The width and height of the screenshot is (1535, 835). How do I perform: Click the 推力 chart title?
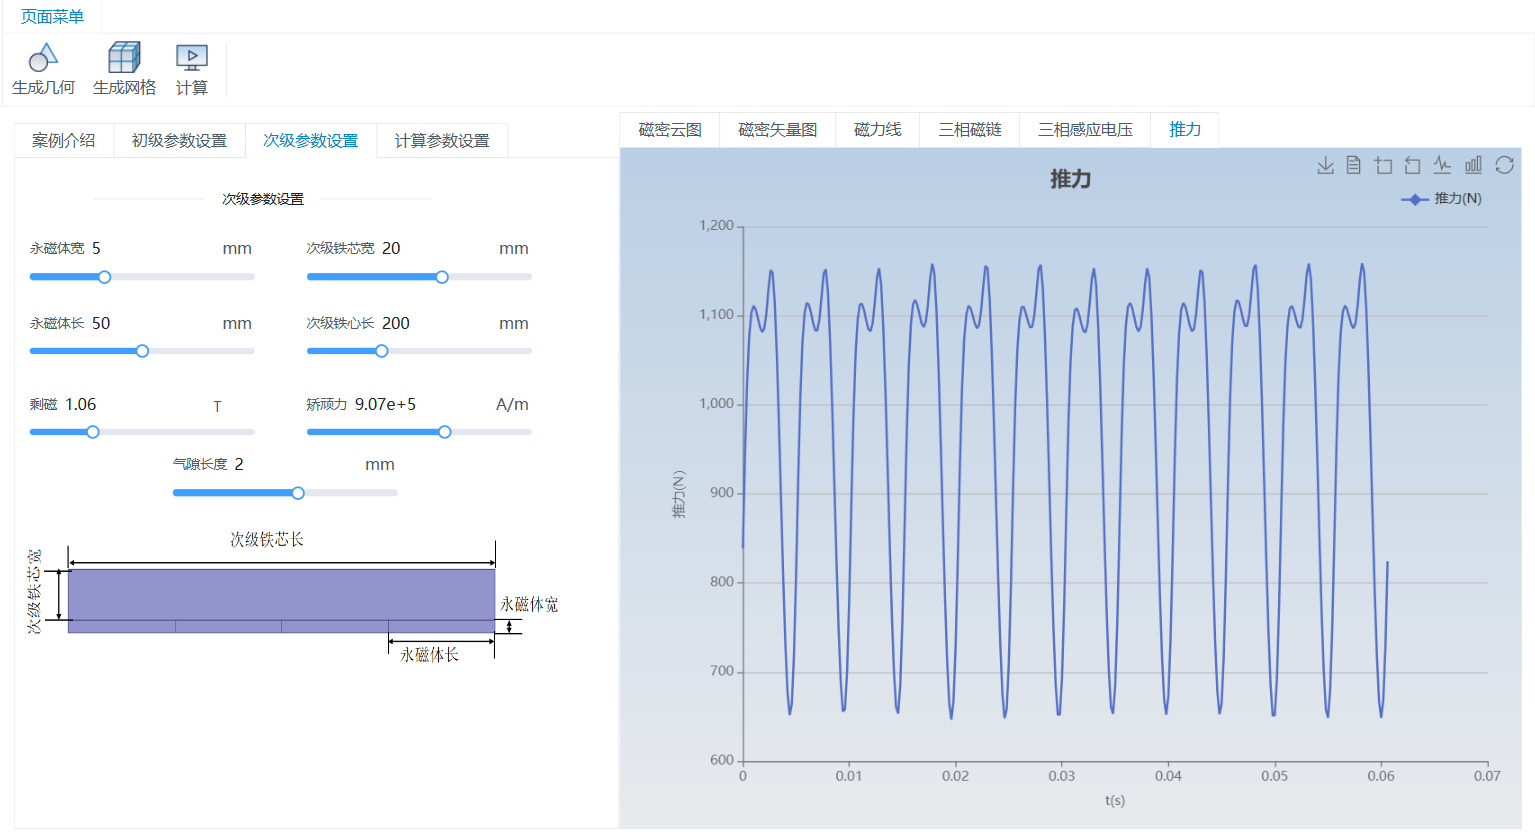click(x=1071, y=179)
